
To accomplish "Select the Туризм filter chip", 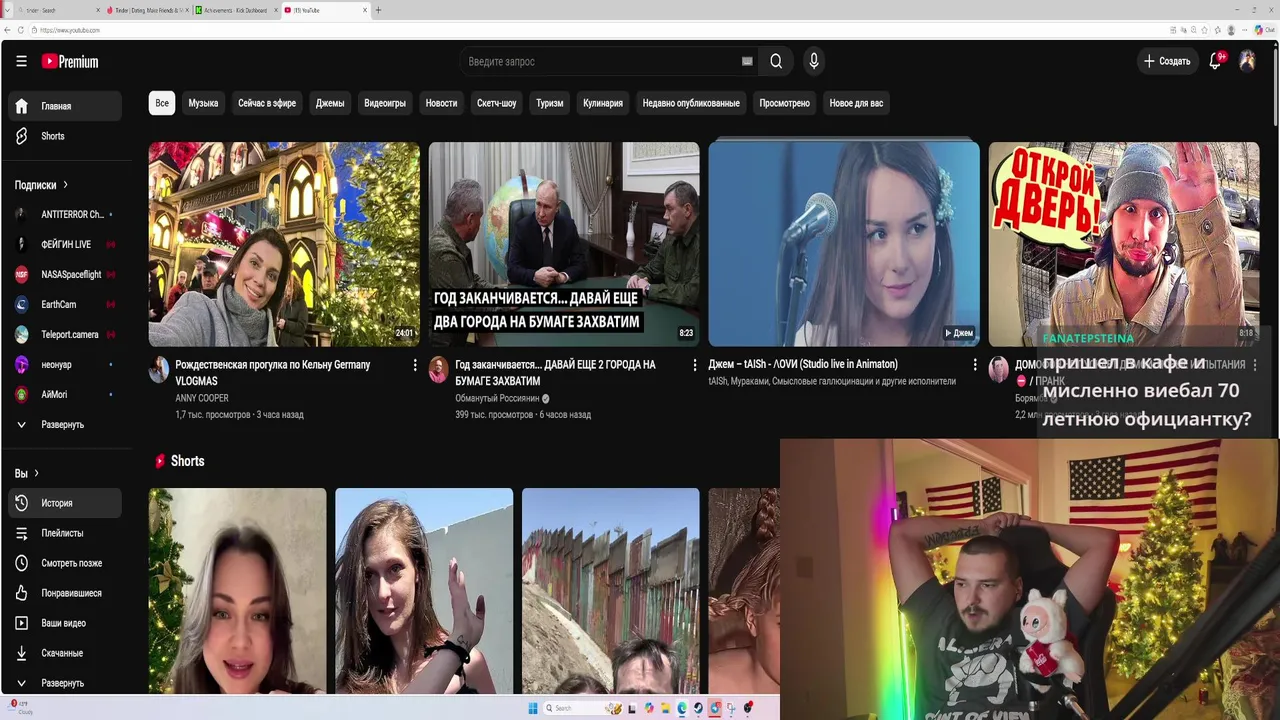I will tap(550, 103).
